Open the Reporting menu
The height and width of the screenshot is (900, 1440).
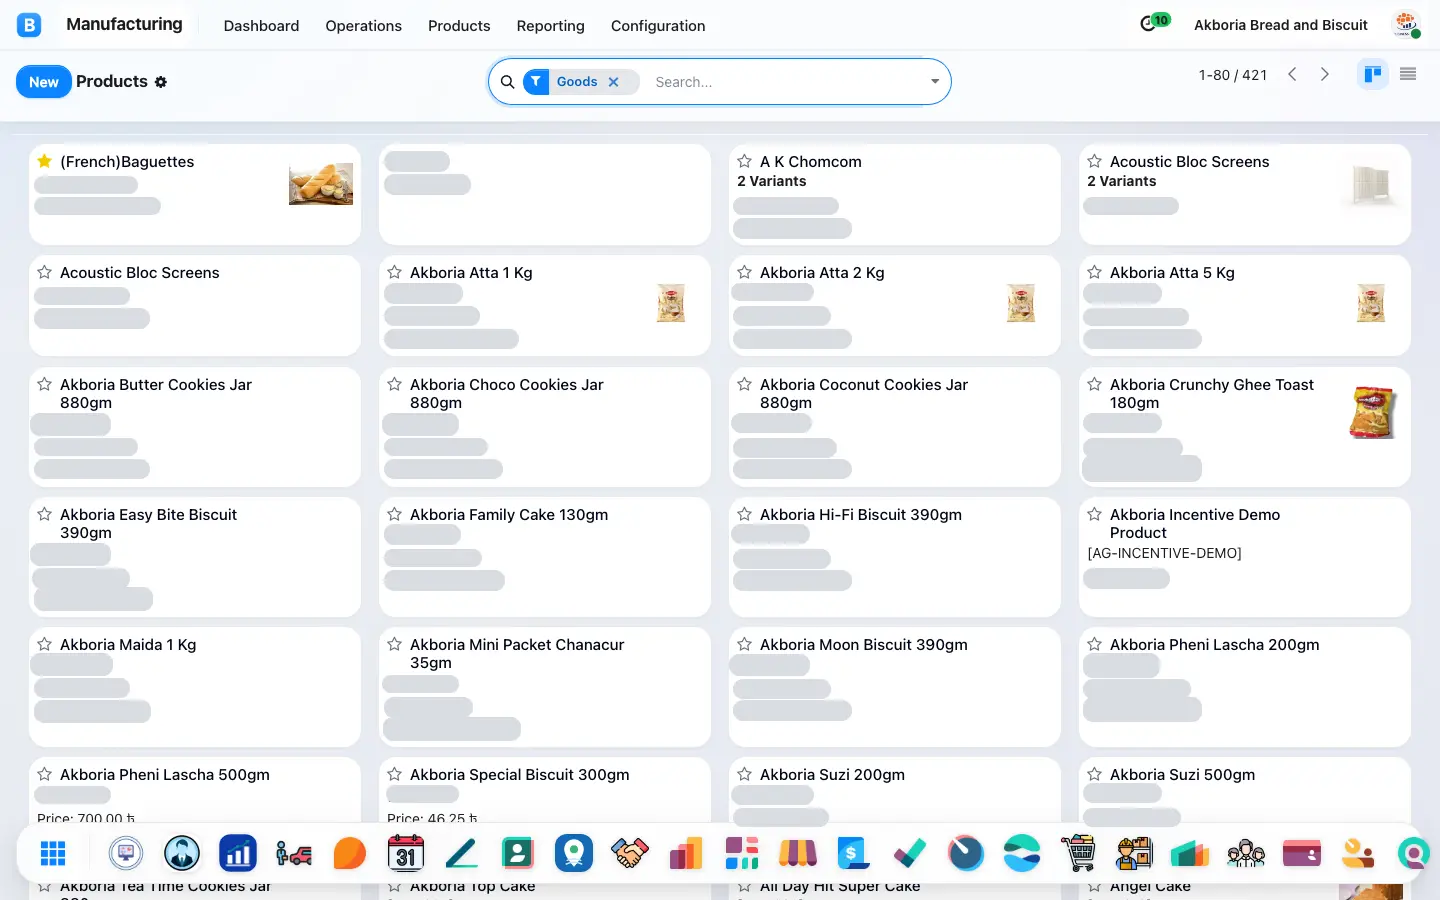(550, 26)
